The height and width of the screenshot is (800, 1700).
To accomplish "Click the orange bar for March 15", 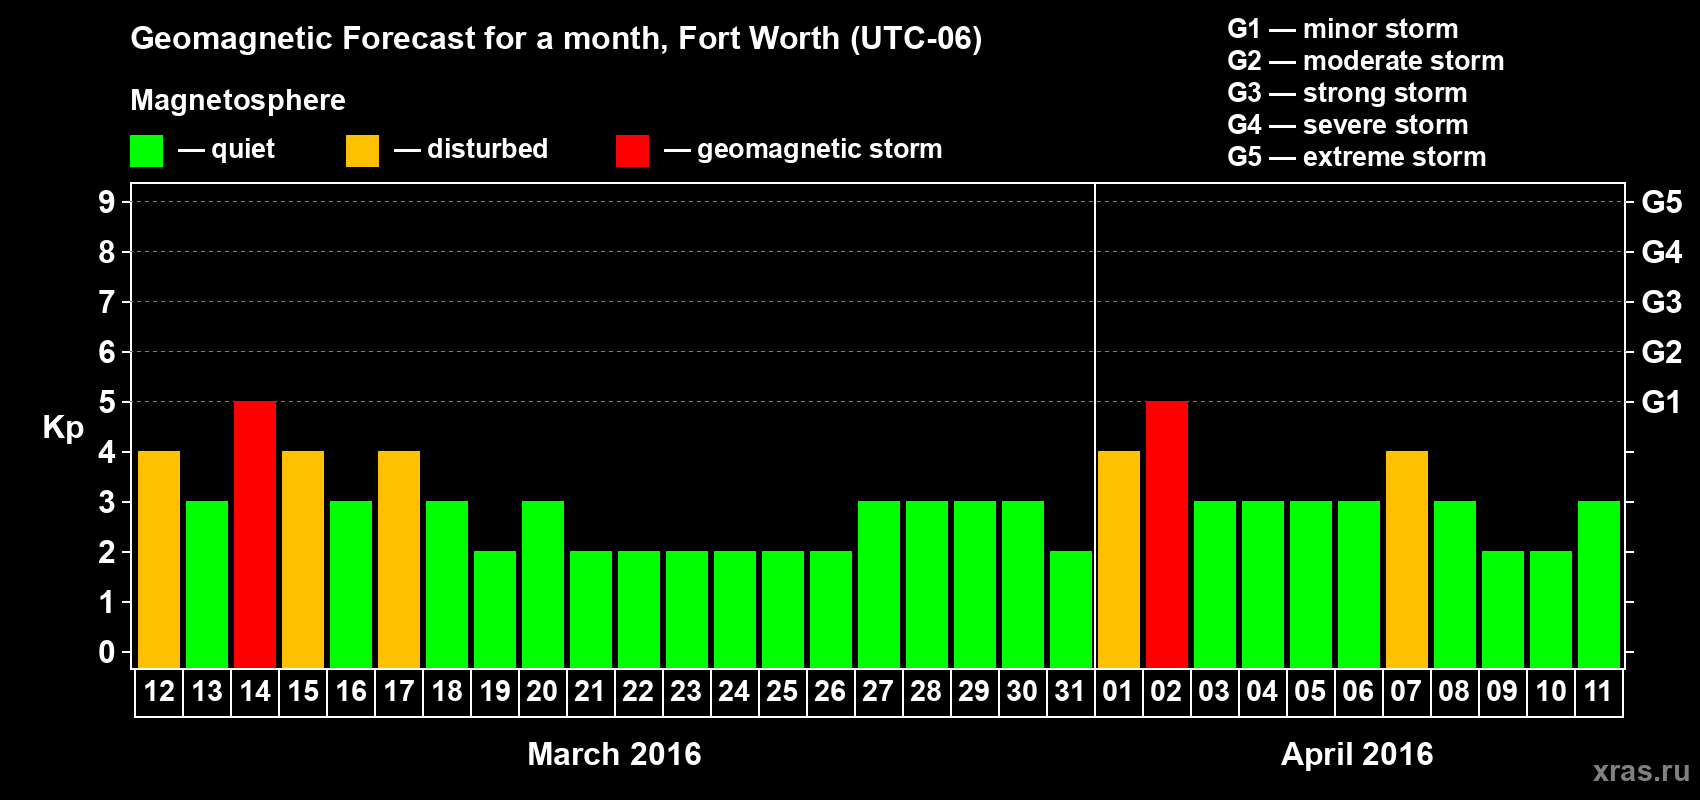I will 303,559.
